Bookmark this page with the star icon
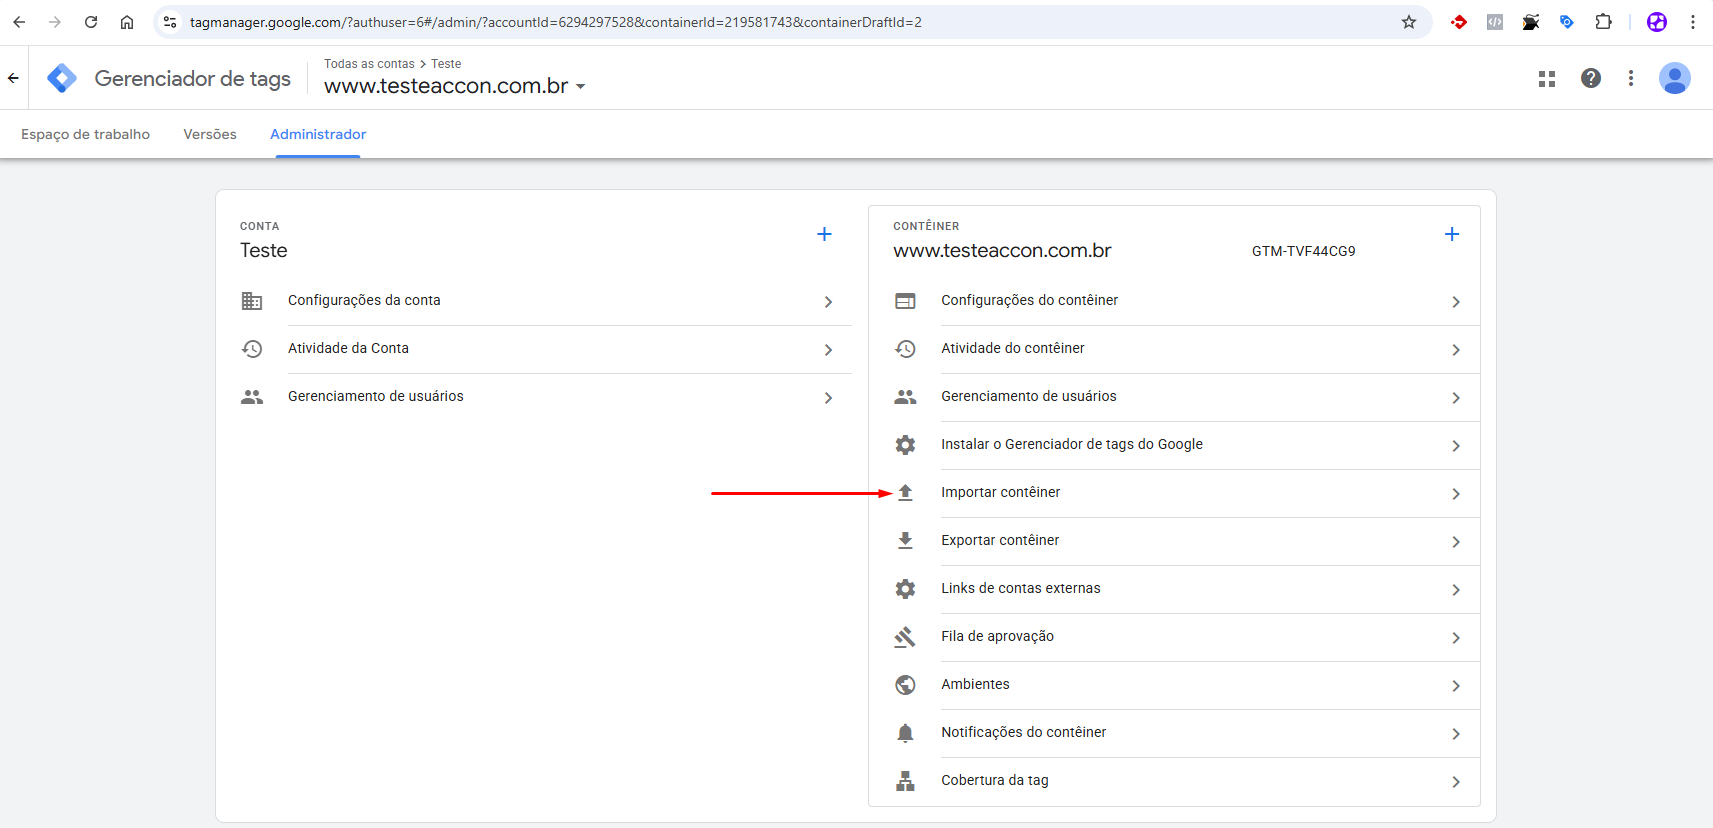The width and height of the screenshot is (1713, 828). pos(1408,22)
